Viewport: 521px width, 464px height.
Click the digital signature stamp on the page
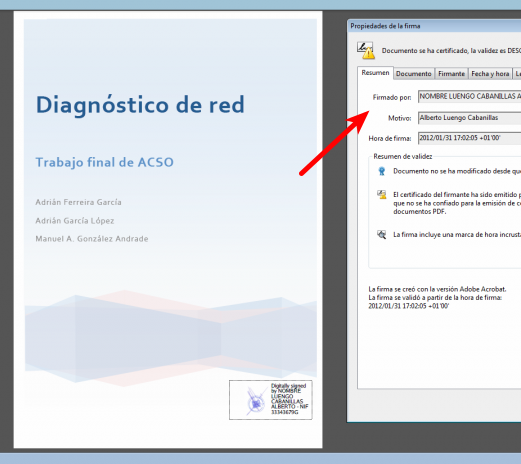coord(271,400)
